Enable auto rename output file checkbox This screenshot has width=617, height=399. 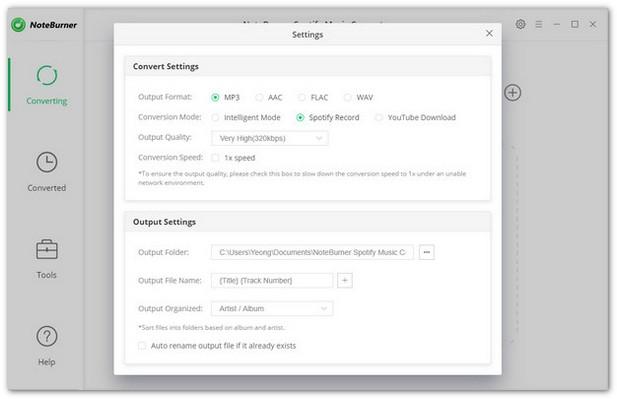(x=142, y=346)
